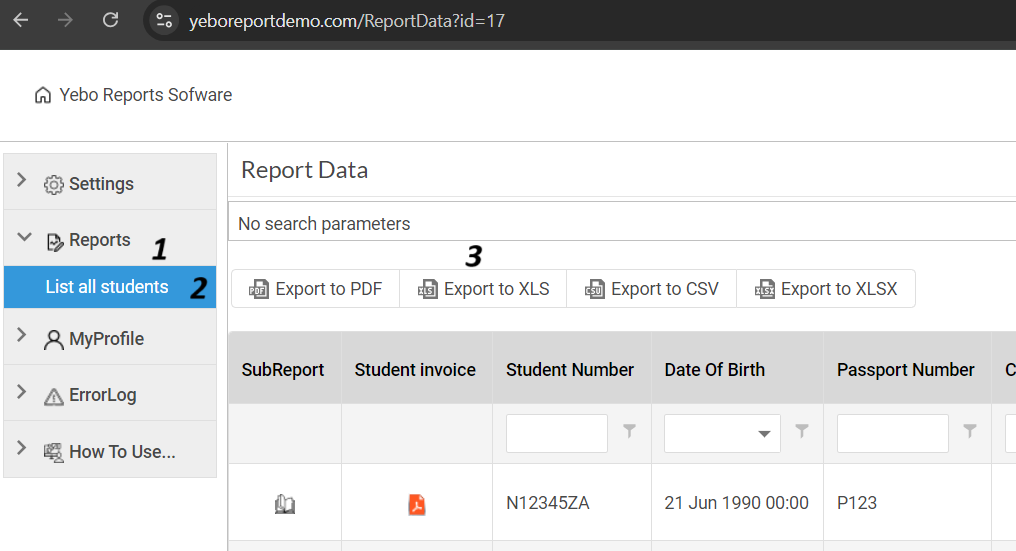Export the report to PDF
The image size is (1016, 551).
click(316, 288)
